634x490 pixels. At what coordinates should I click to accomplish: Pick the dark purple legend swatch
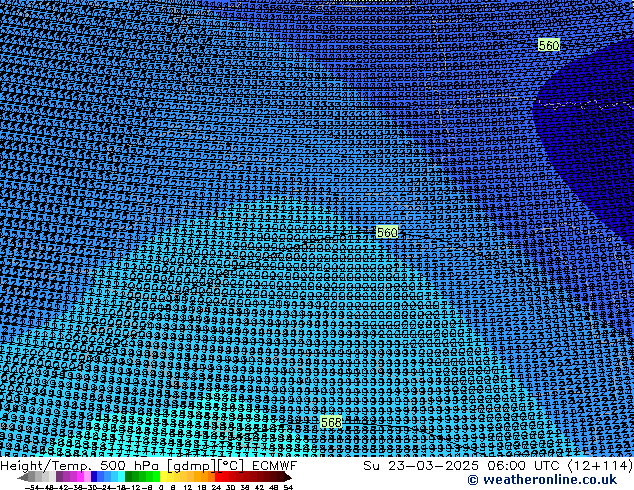(x=59, y=476)
